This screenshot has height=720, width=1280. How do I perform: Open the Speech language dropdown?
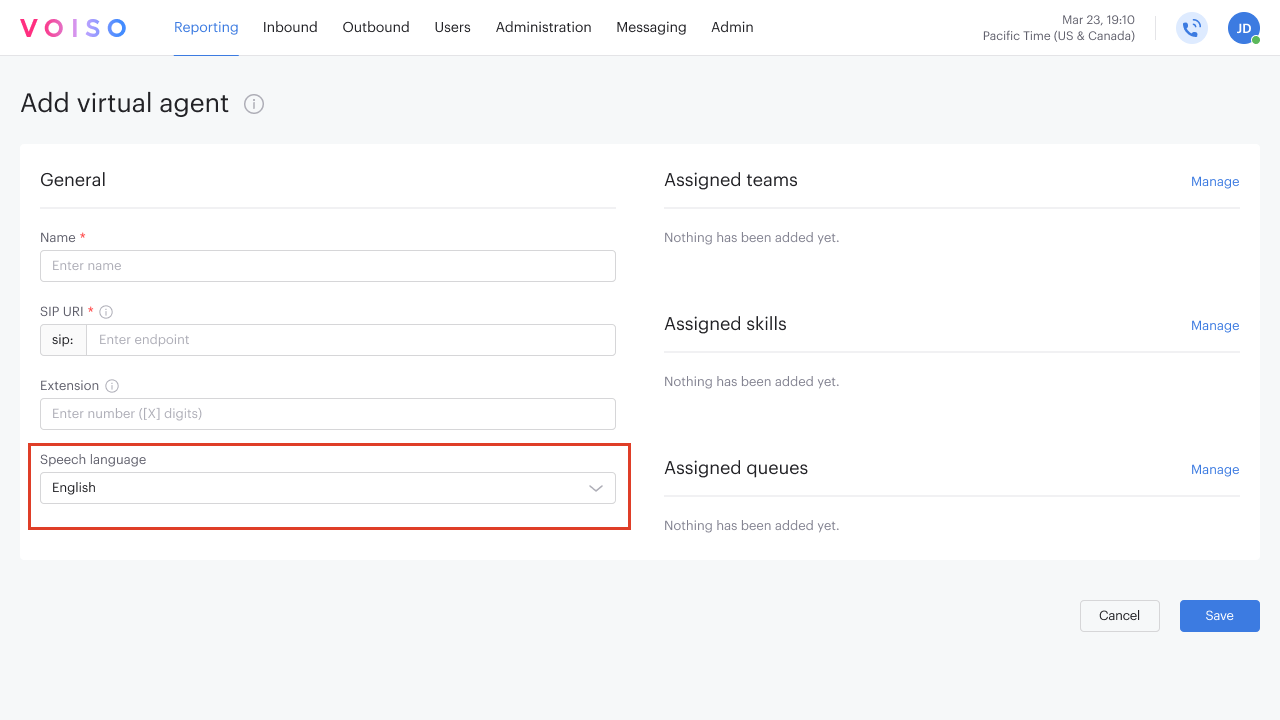pos(328,488)
